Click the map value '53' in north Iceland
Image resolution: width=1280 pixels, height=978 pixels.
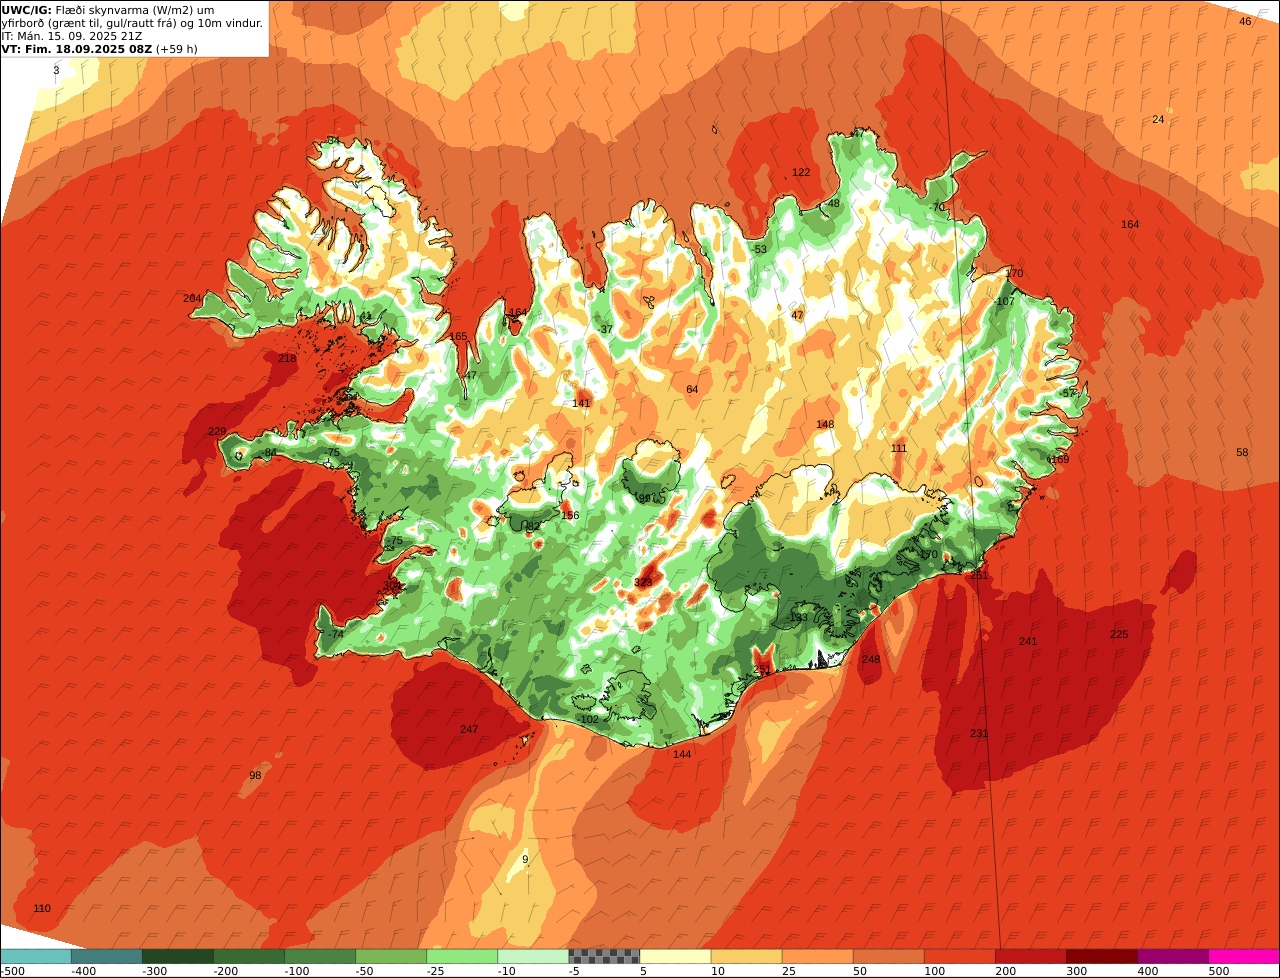[760, 249]
